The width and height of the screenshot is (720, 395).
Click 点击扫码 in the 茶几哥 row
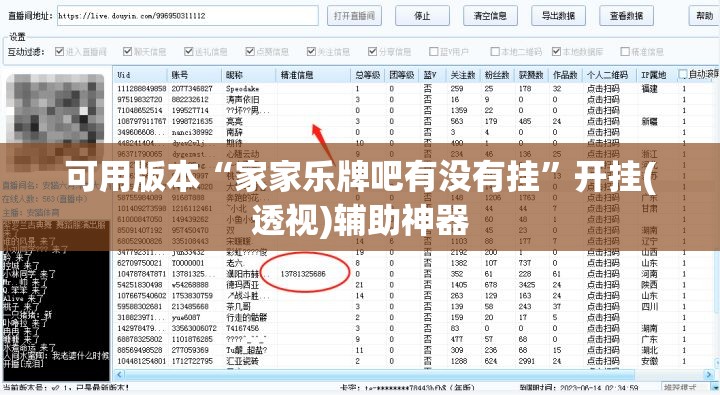point(603,307)
